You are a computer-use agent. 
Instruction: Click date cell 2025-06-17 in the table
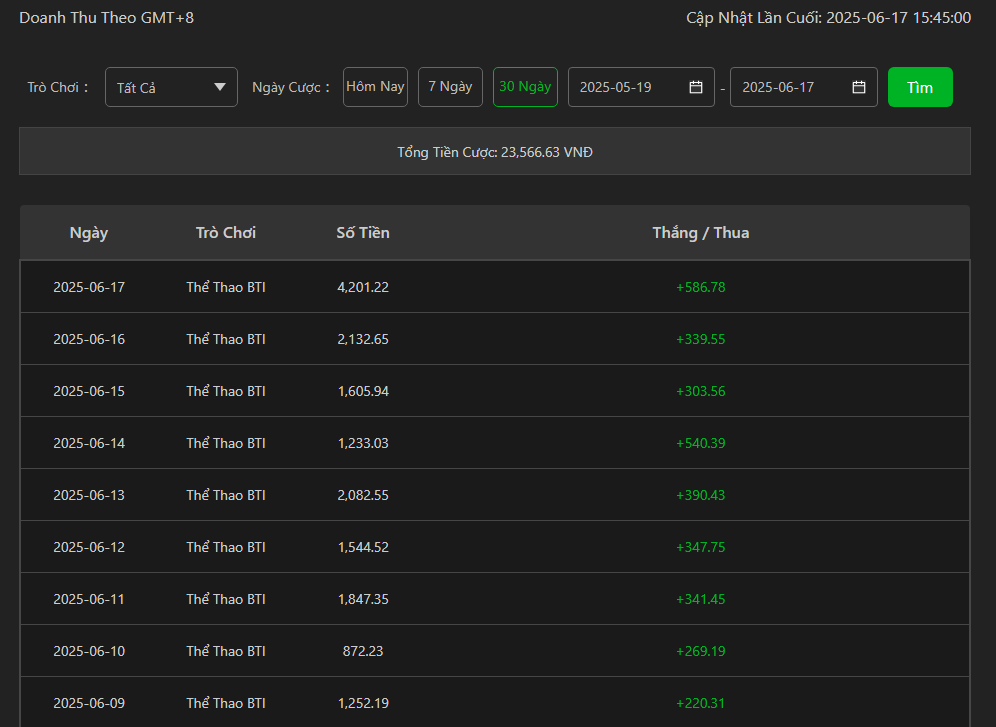click(89, 287)
